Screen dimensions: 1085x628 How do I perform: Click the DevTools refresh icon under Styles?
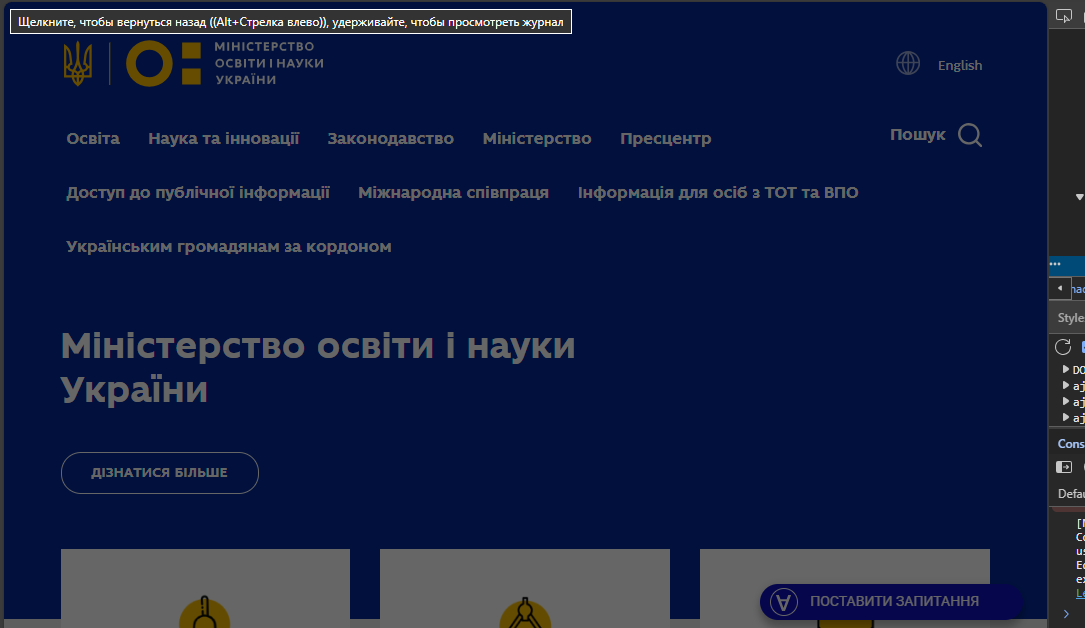(x=1063, y=347)
